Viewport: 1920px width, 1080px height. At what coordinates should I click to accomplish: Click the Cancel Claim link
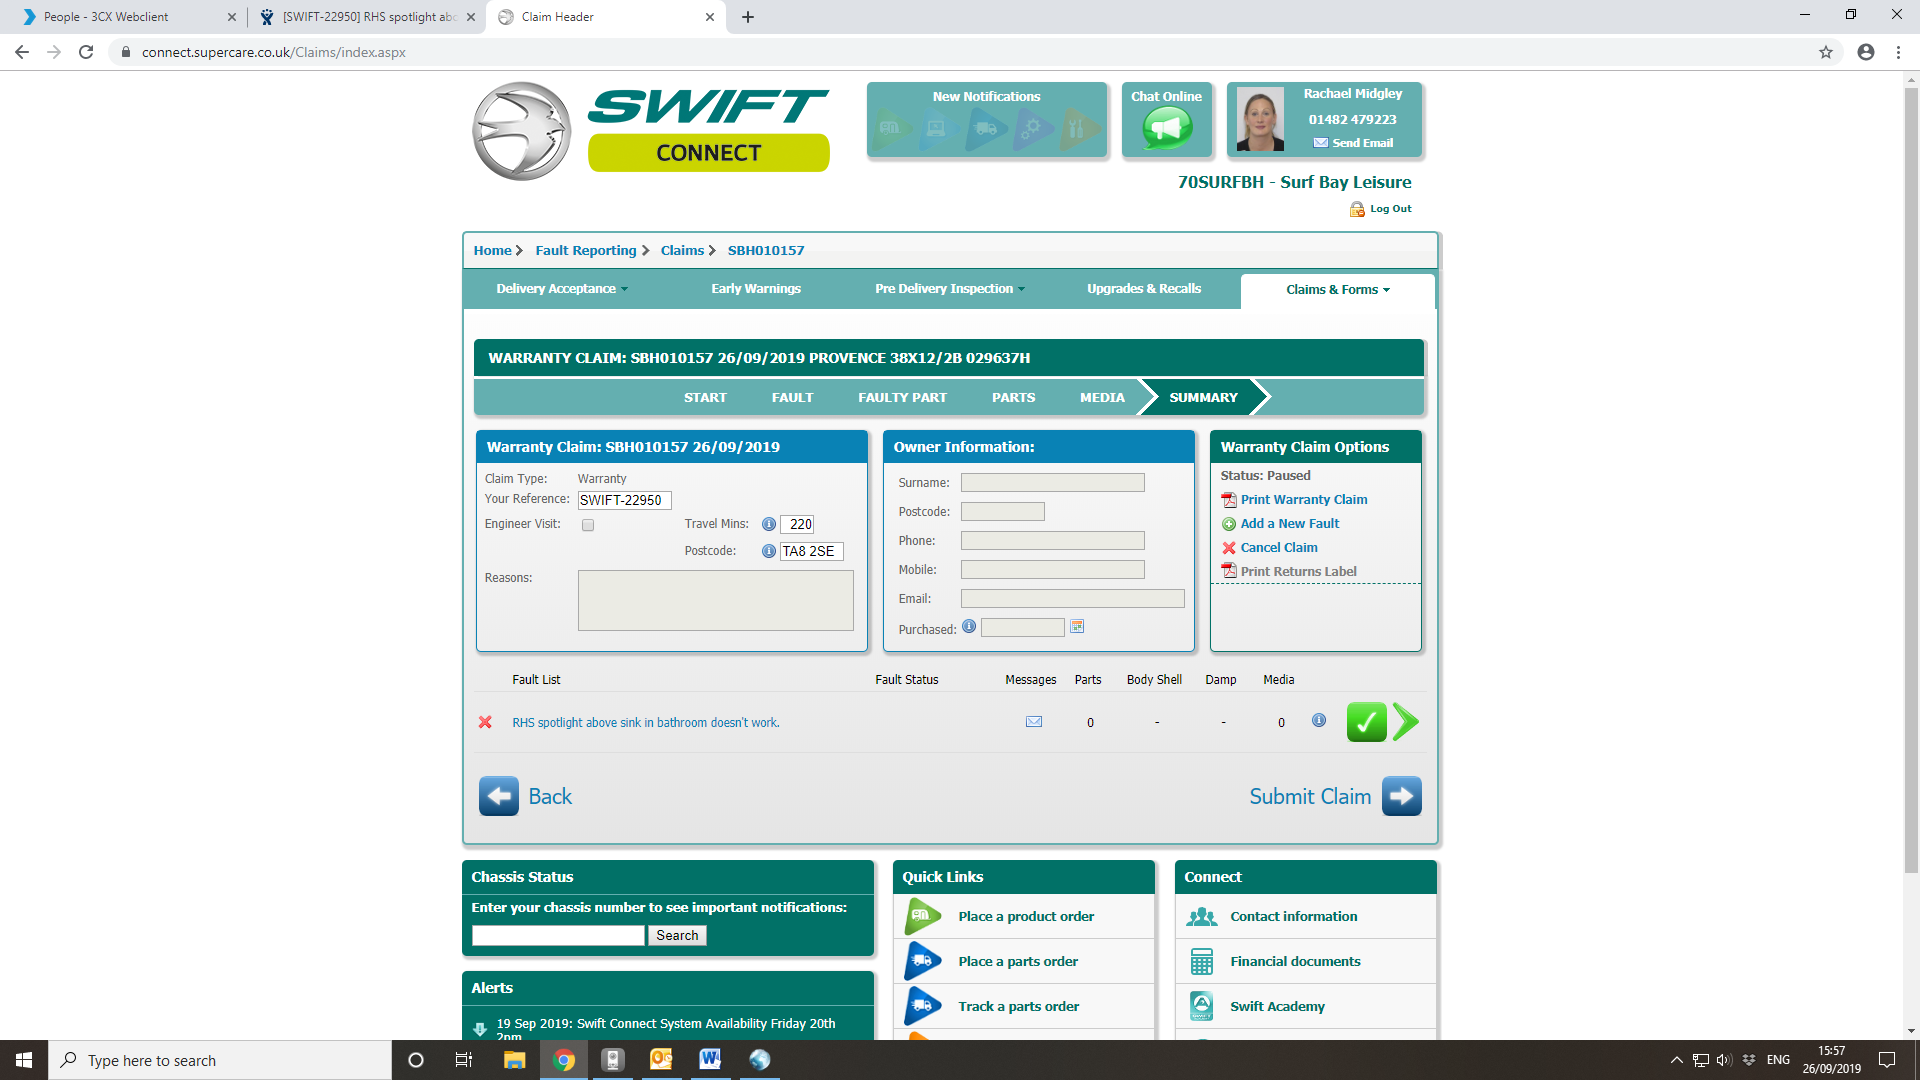coord(1278,547)
